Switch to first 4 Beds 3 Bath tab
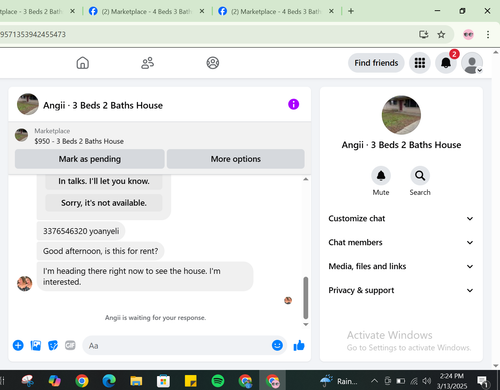The height and width of the screenshot is (390, 500). (147, 11)
